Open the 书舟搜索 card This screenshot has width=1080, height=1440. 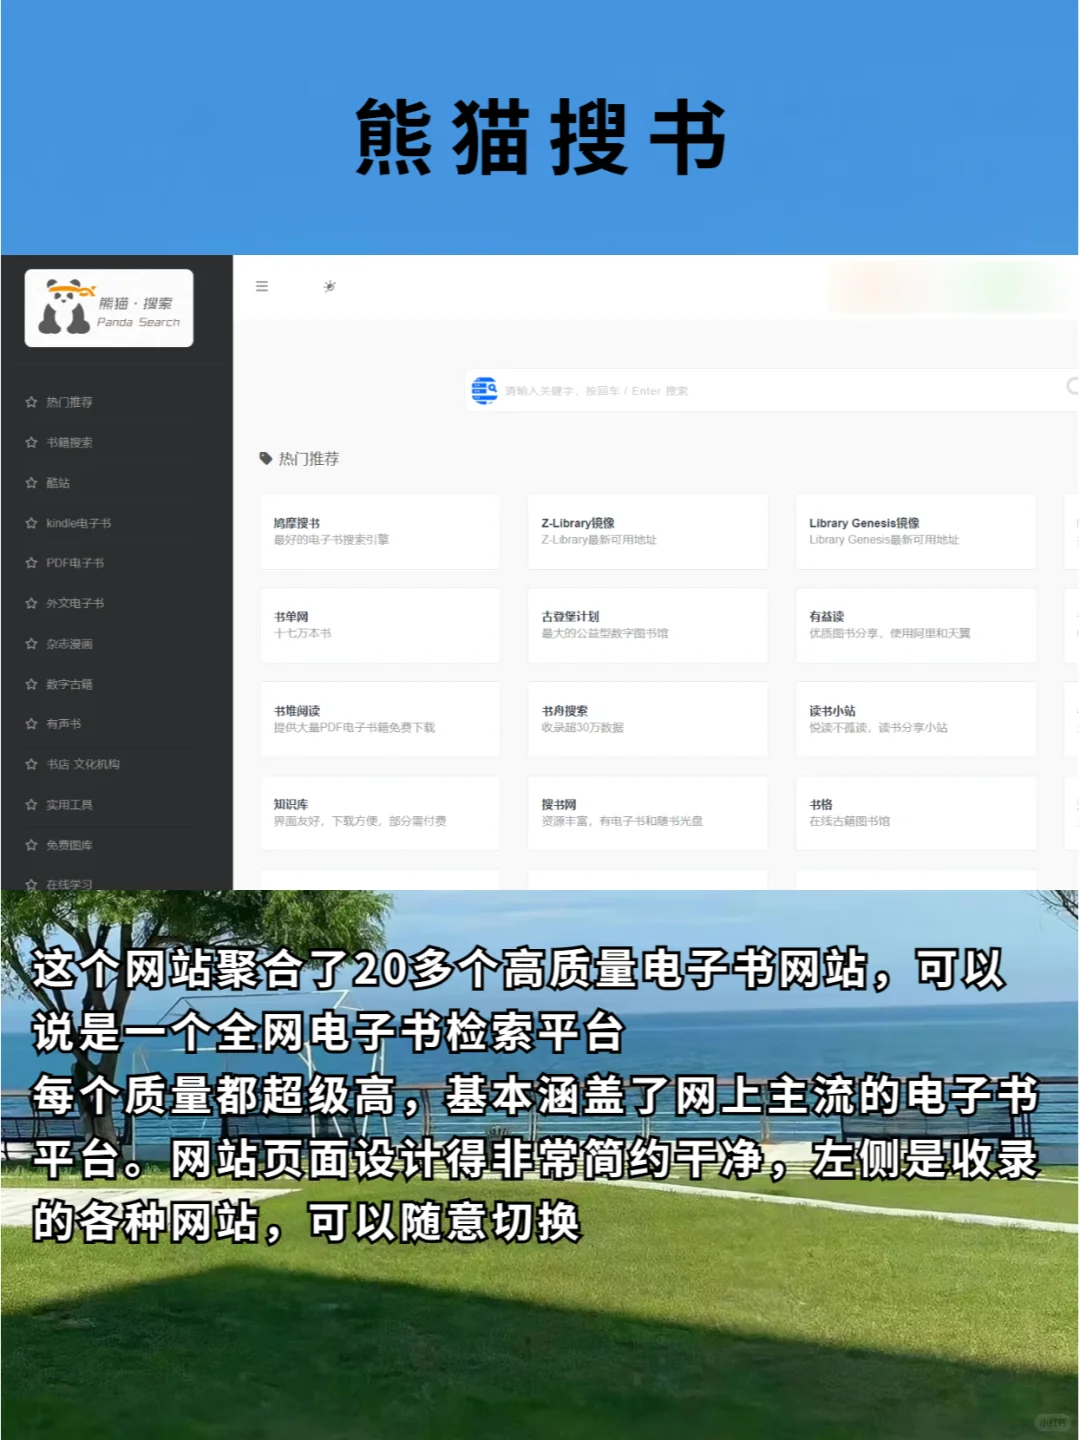click(x=648, y=719)
